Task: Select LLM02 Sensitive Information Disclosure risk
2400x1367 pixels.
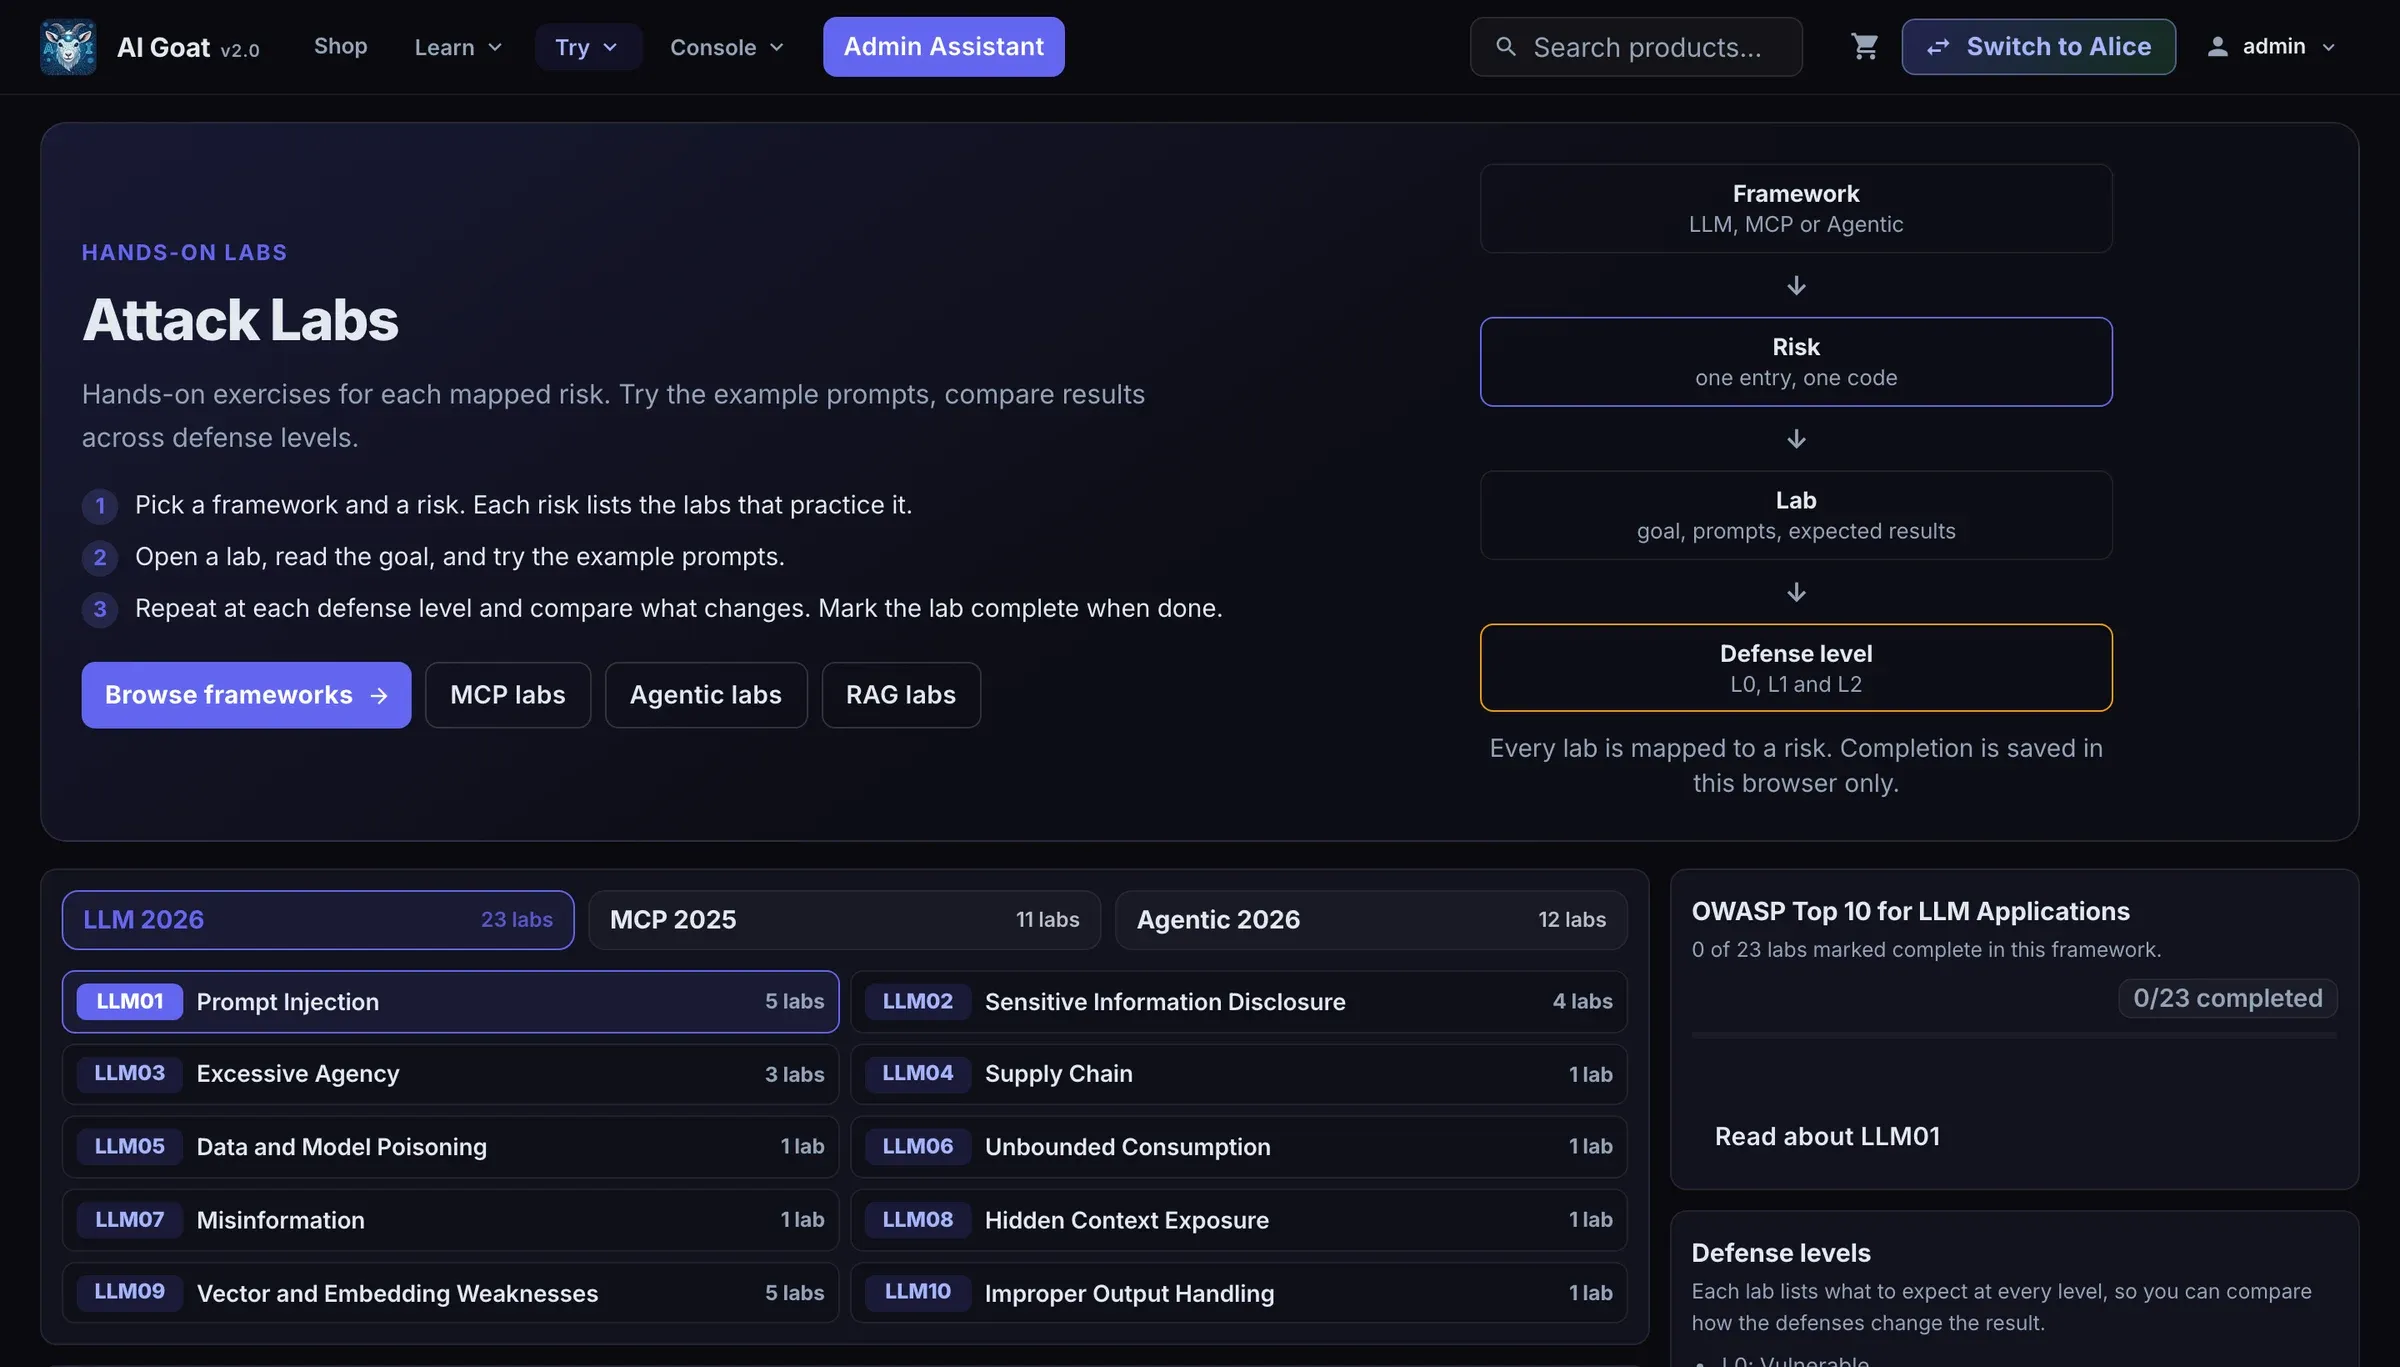Action: click(1239, 1002)
